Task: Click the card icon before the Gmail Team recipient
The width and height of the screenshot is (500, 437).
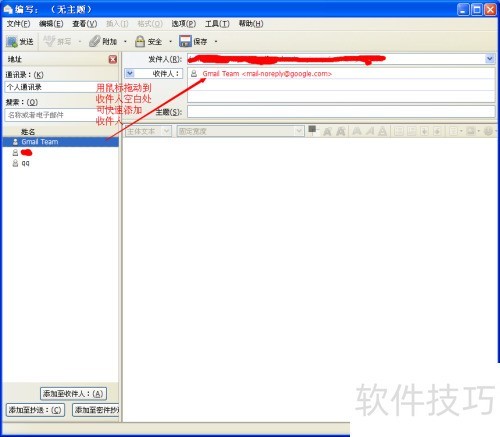Action: 194,74
